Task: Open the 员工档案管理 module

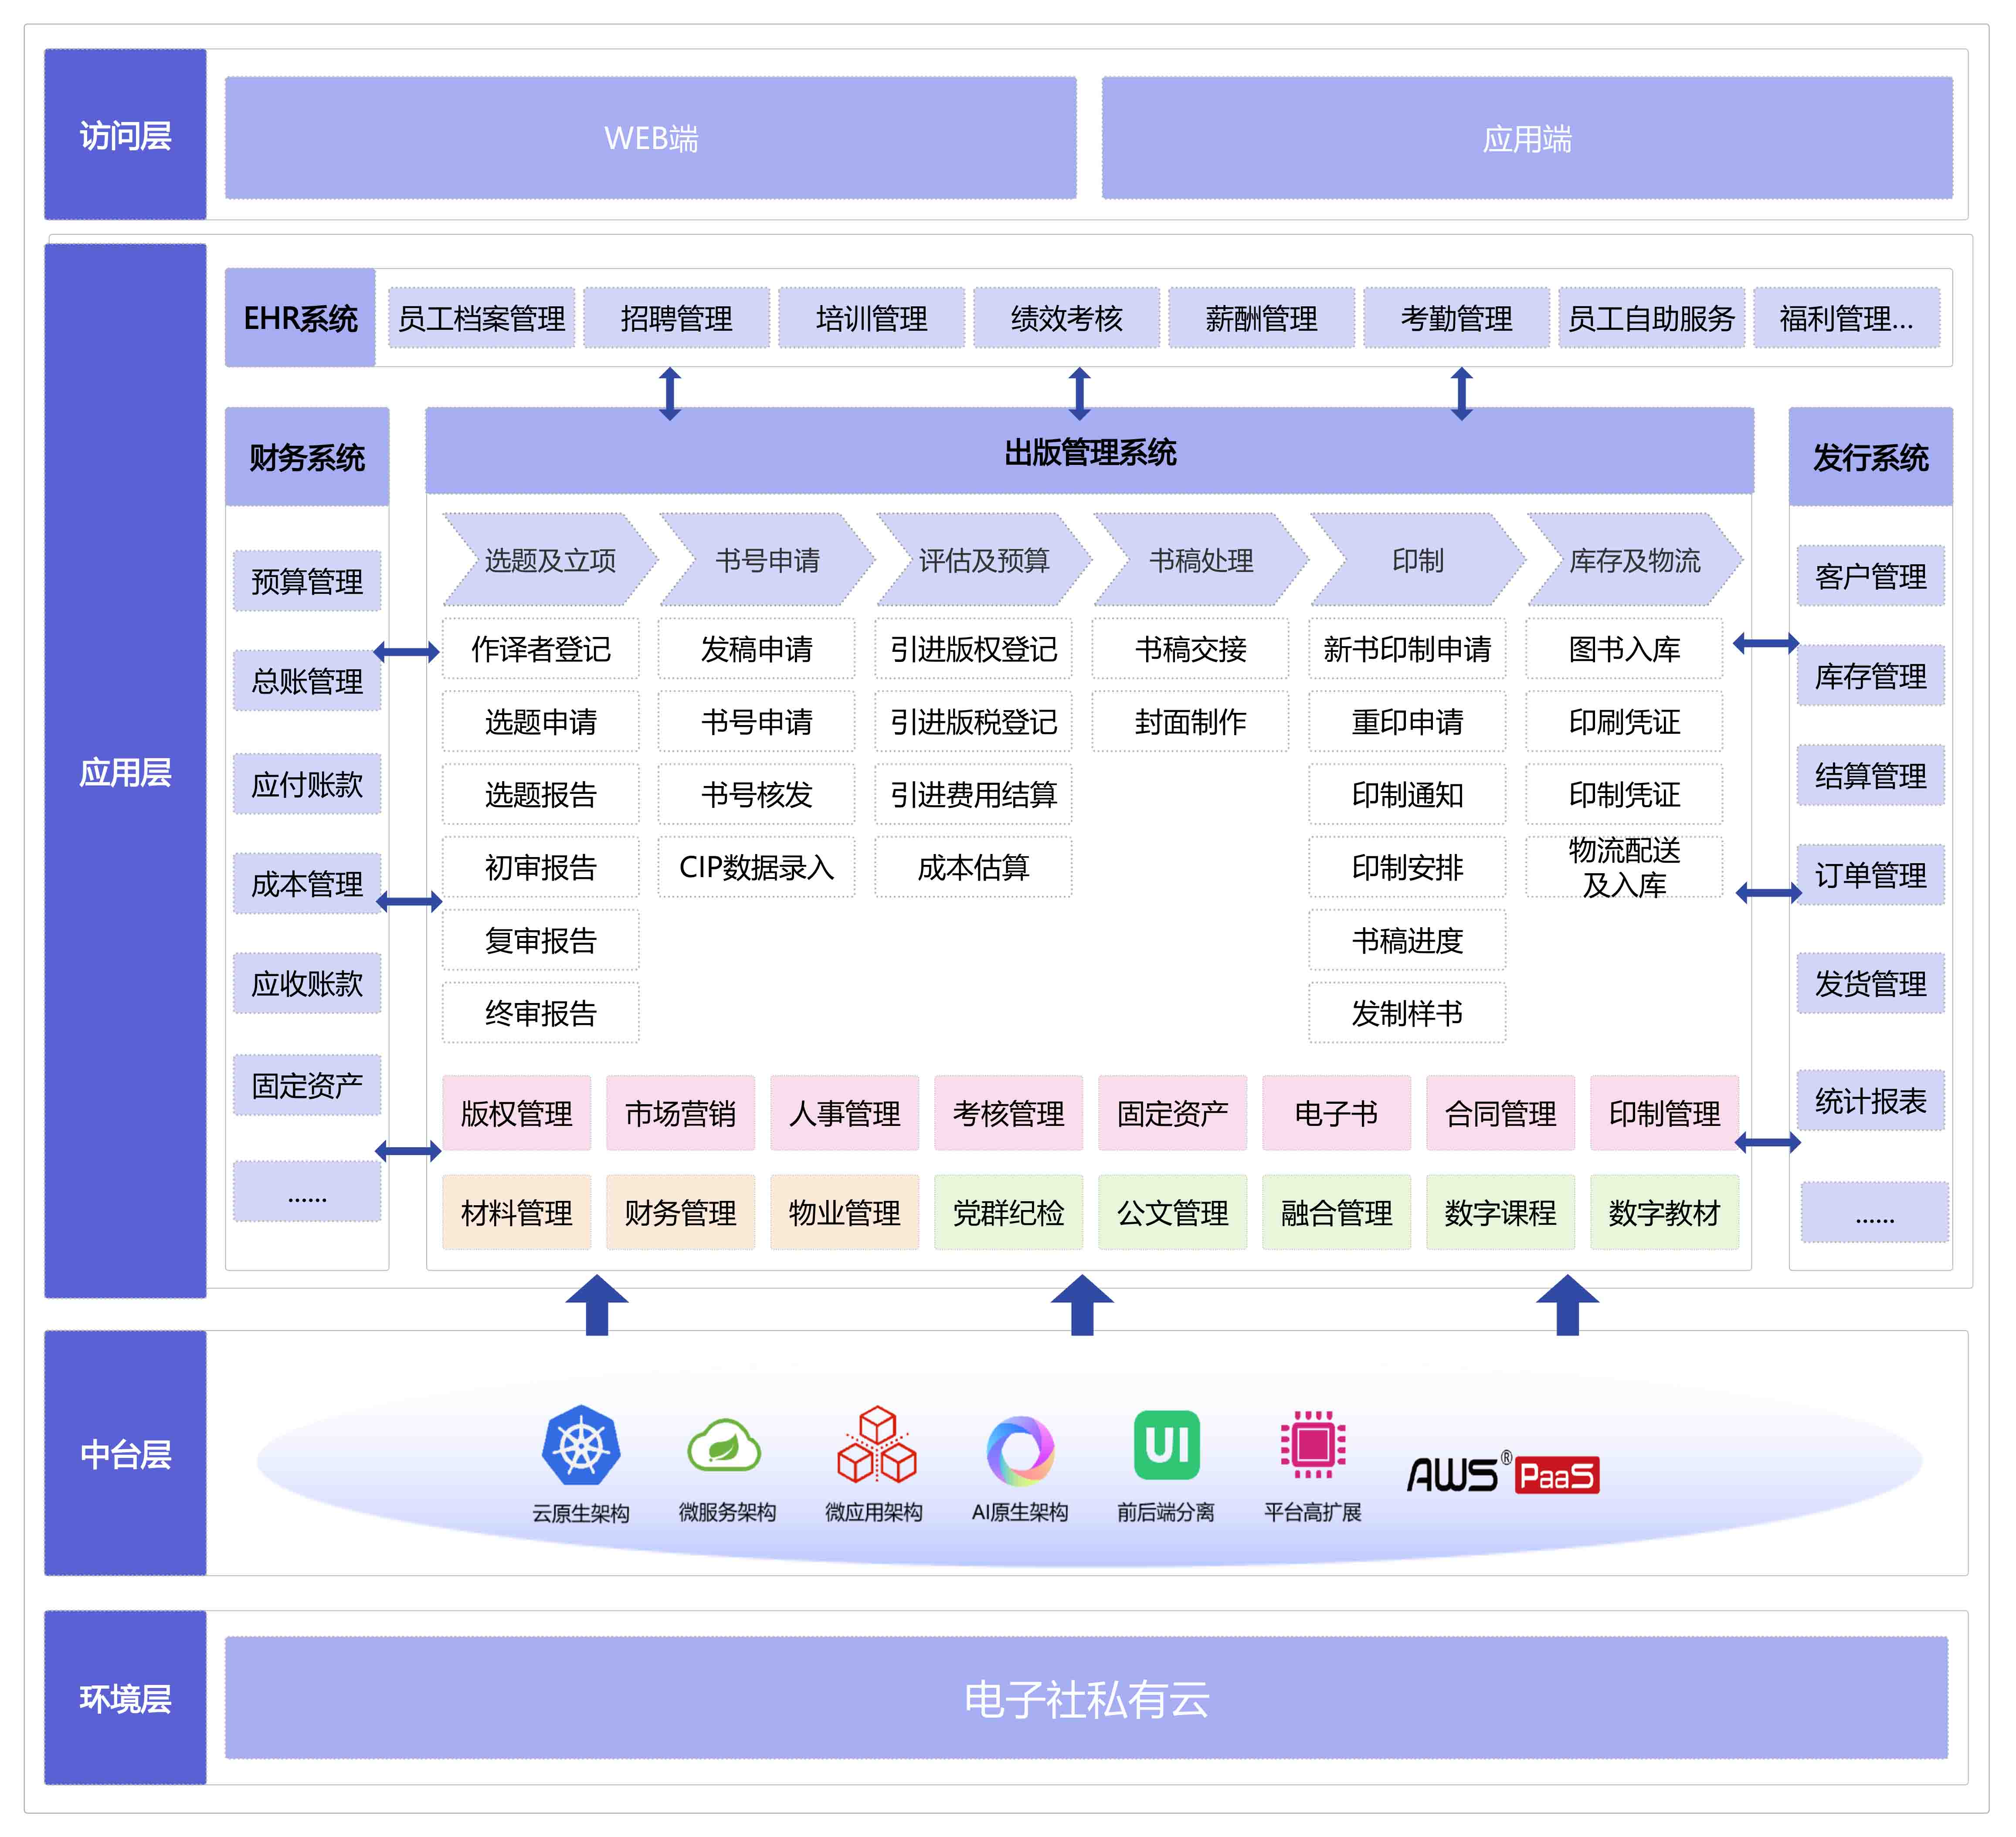Action: pyautogui.click(x=481, y=319)
